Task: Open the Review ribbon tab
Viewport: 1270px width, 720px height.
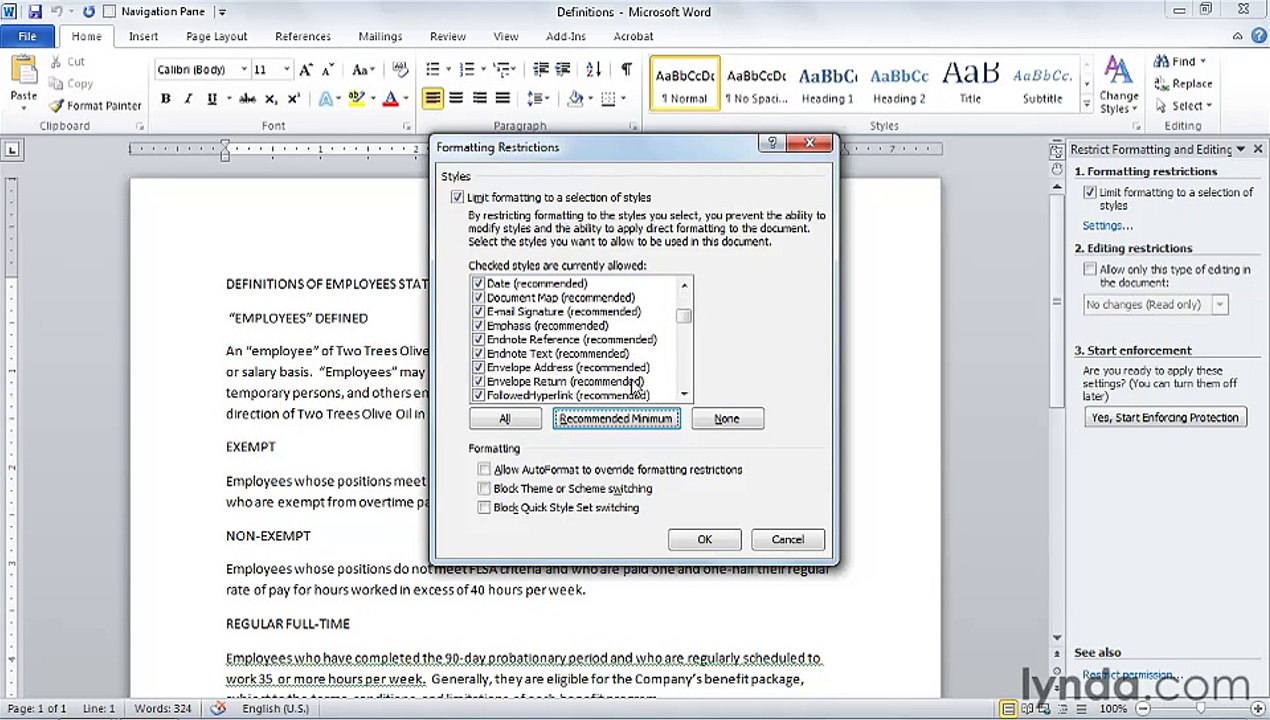Action: click(448, 37)
